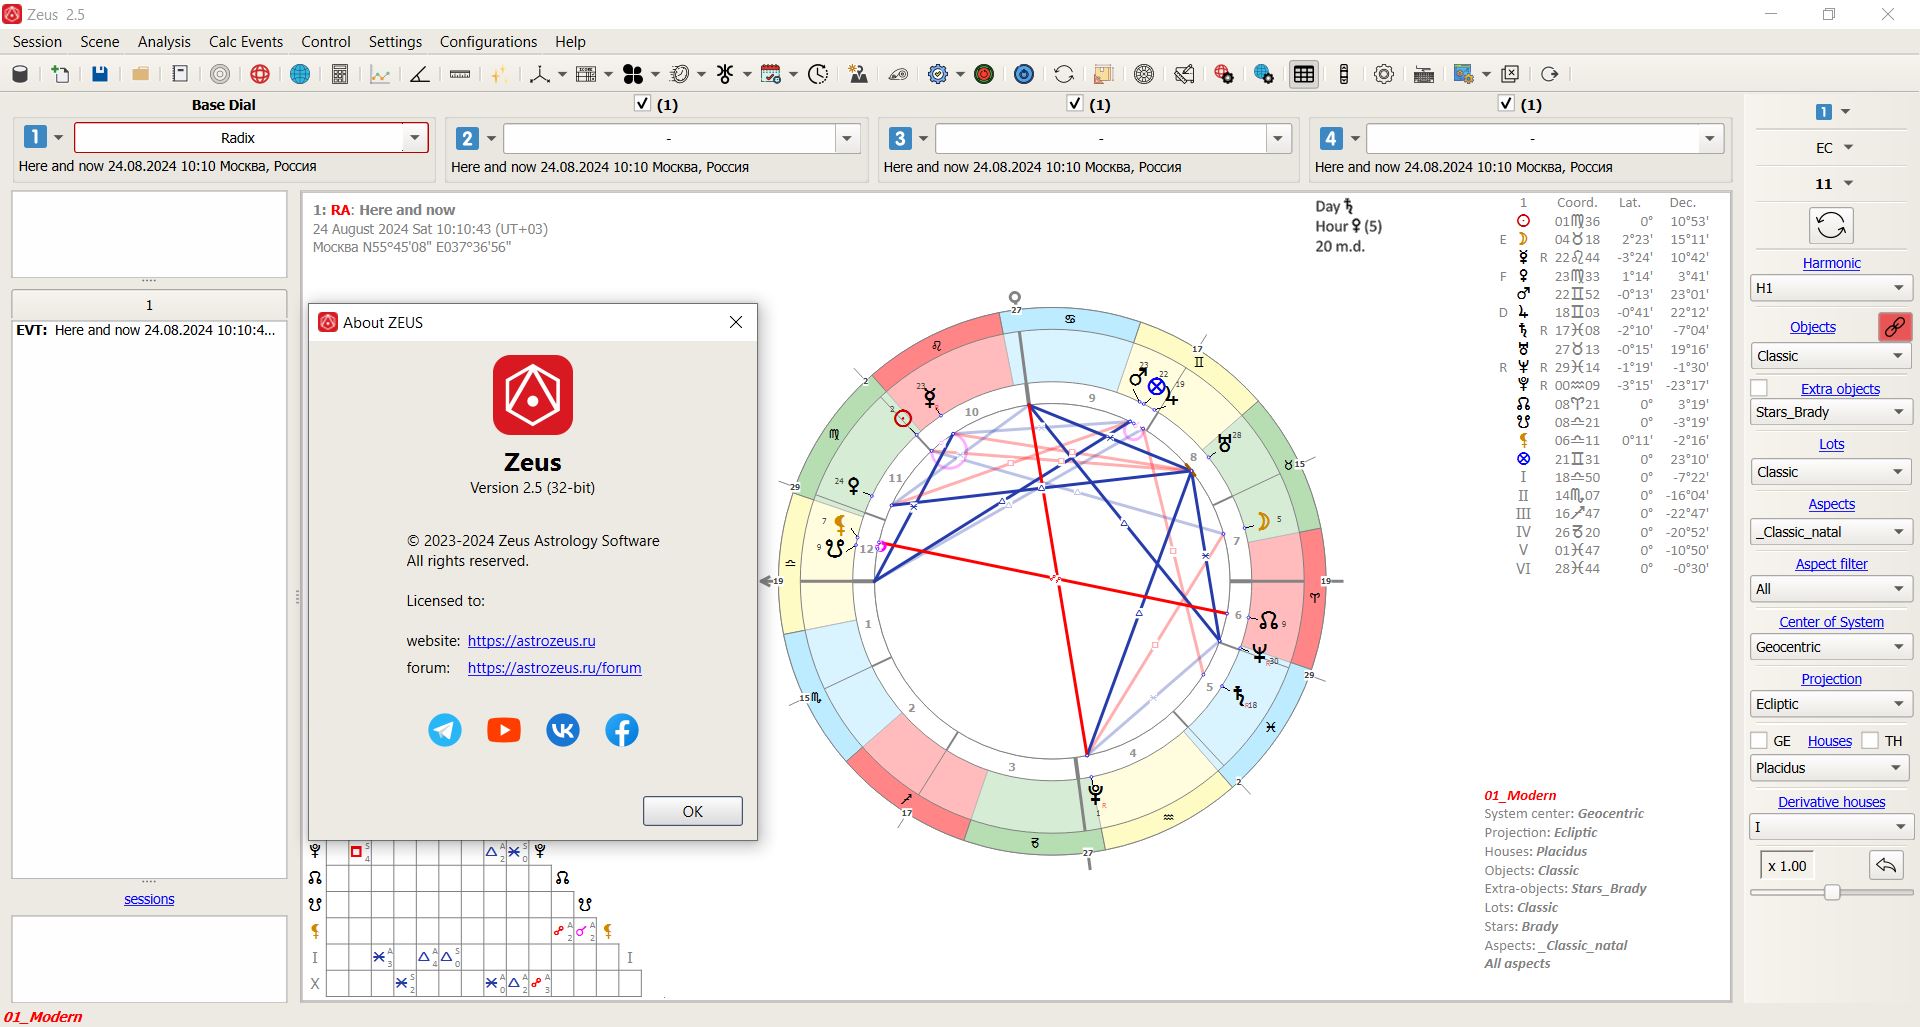
Task: Click the zoom scale slider handle
Action: pos(1832,892)
